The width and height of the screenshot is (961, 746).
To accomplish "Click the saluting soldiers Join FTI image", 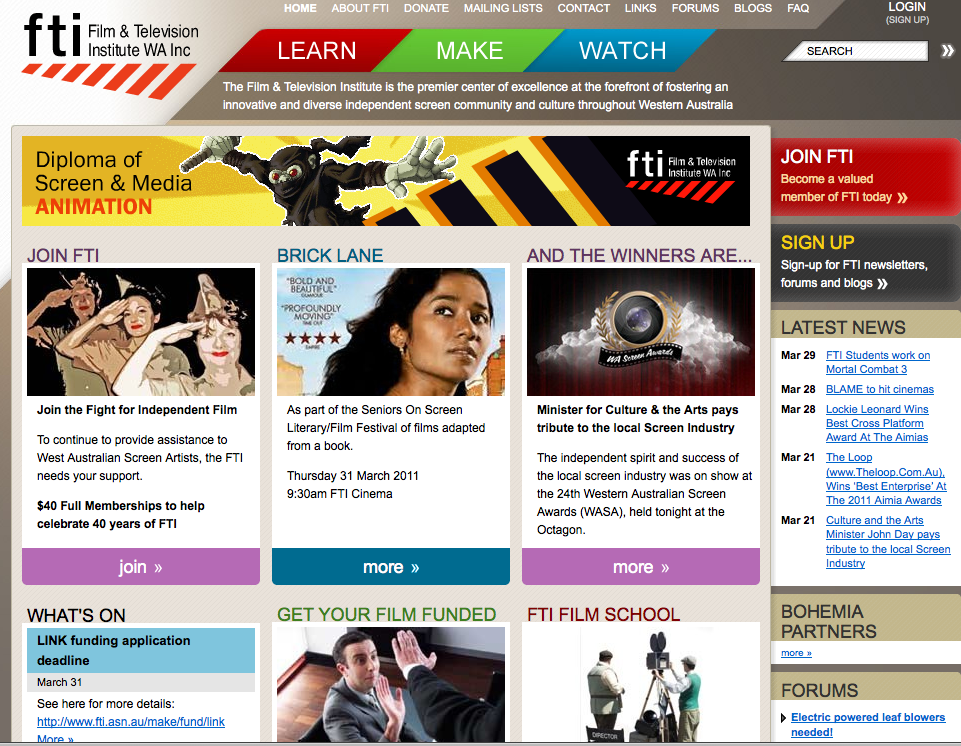I will [141, 332].
